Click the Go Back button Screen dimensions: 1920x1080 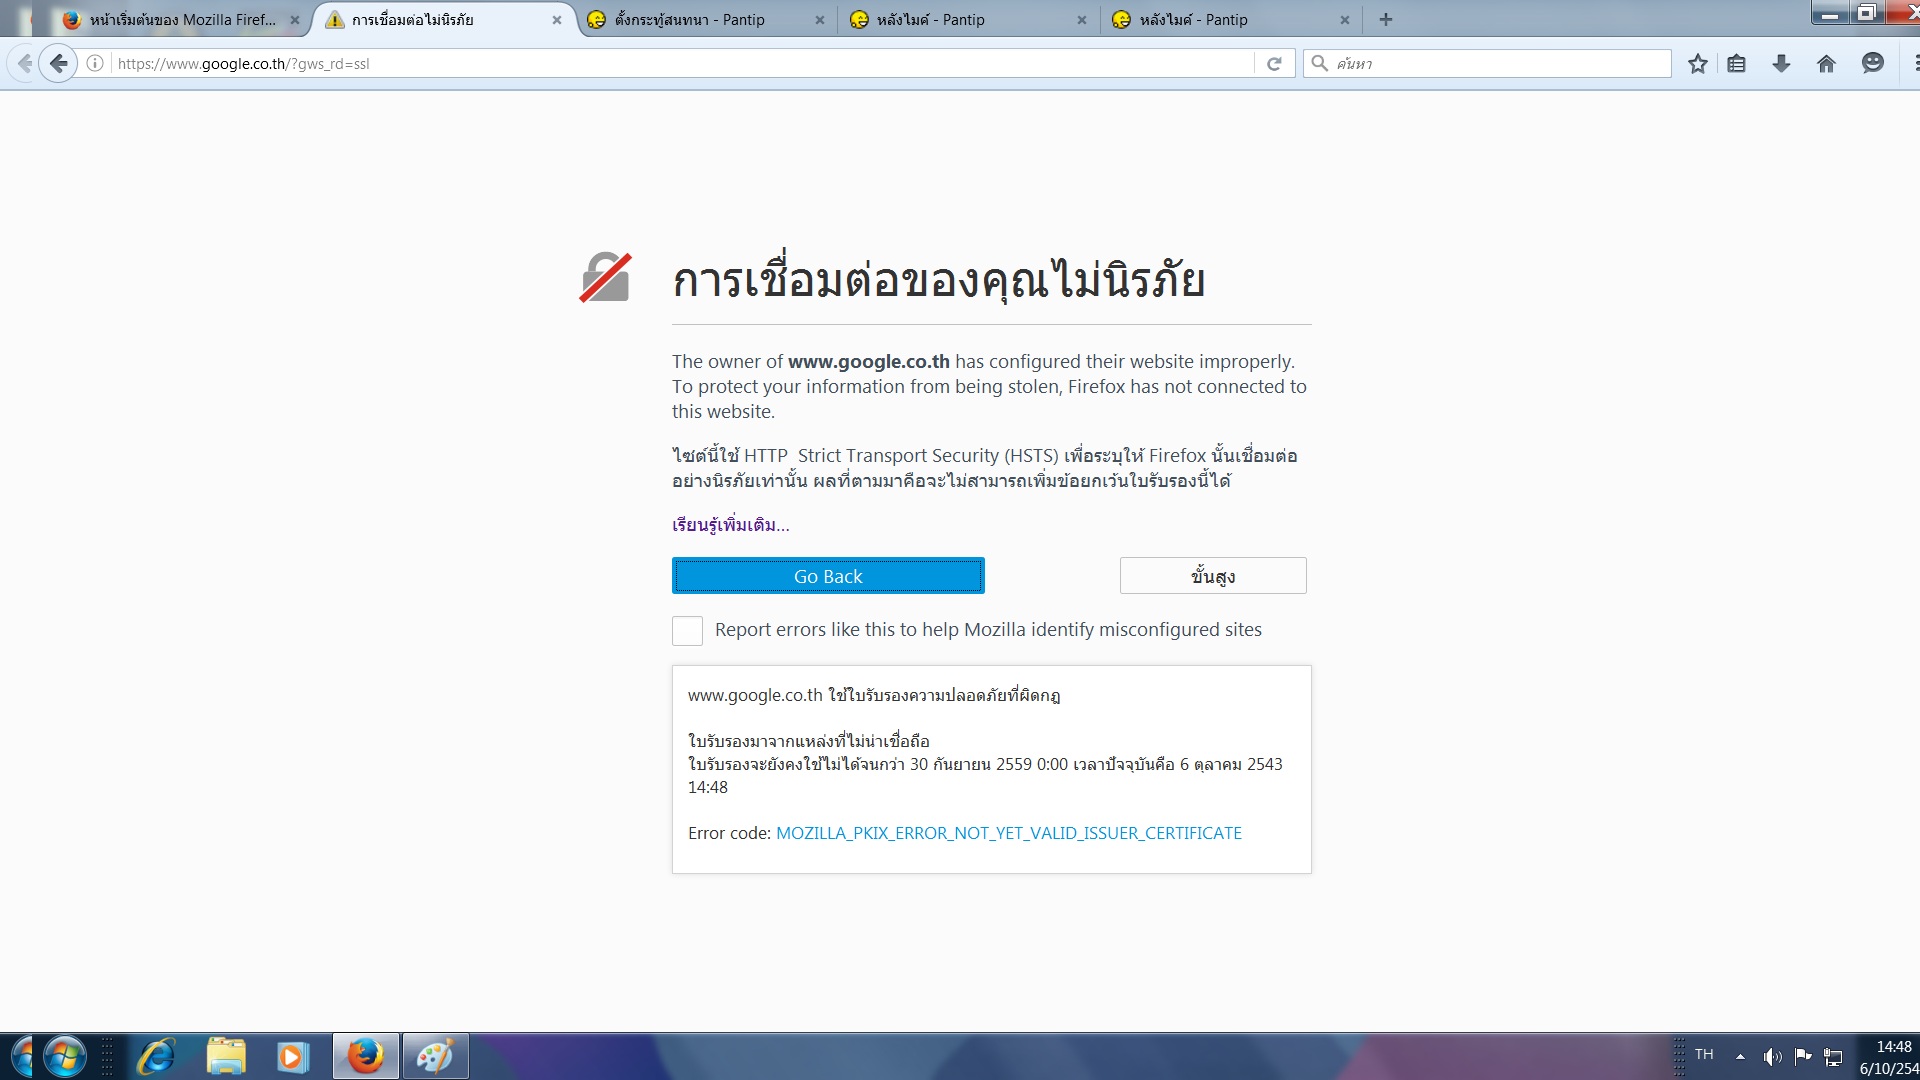pos(828,576)
